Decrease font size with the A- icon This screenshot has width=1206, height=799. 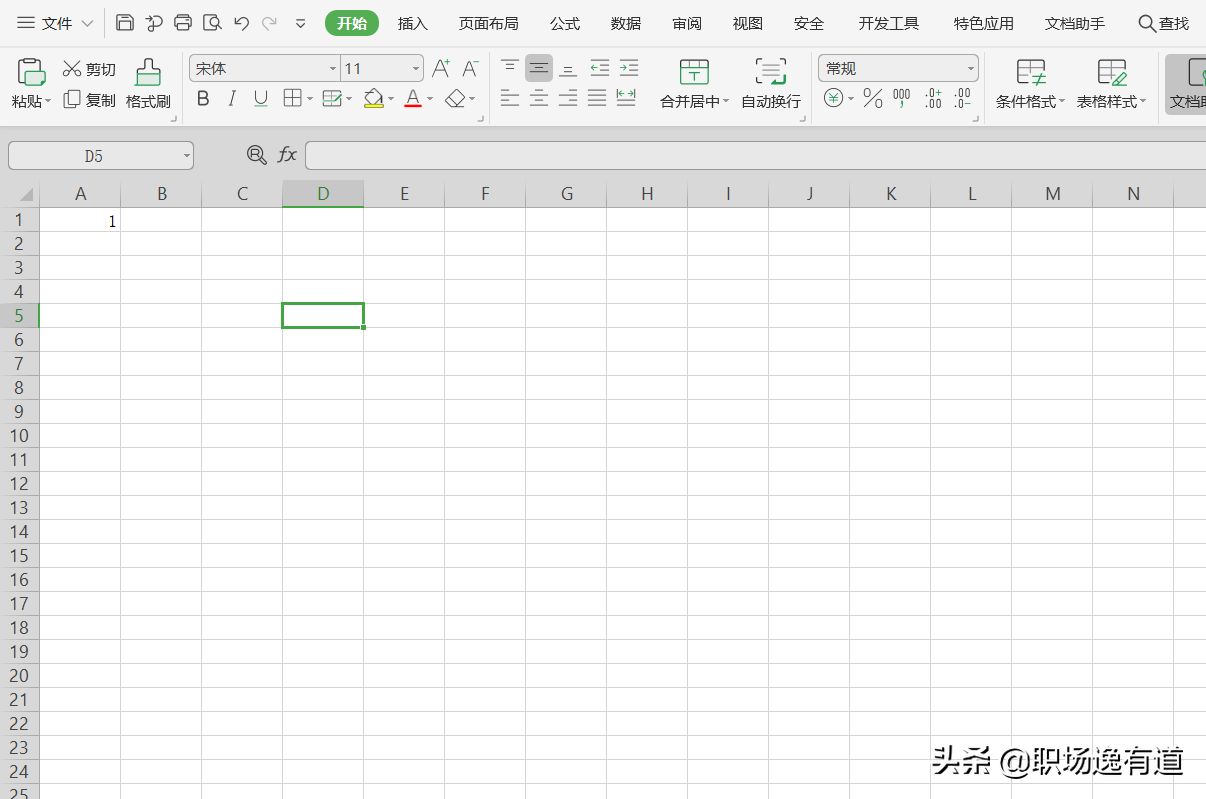tap(470, 69)
